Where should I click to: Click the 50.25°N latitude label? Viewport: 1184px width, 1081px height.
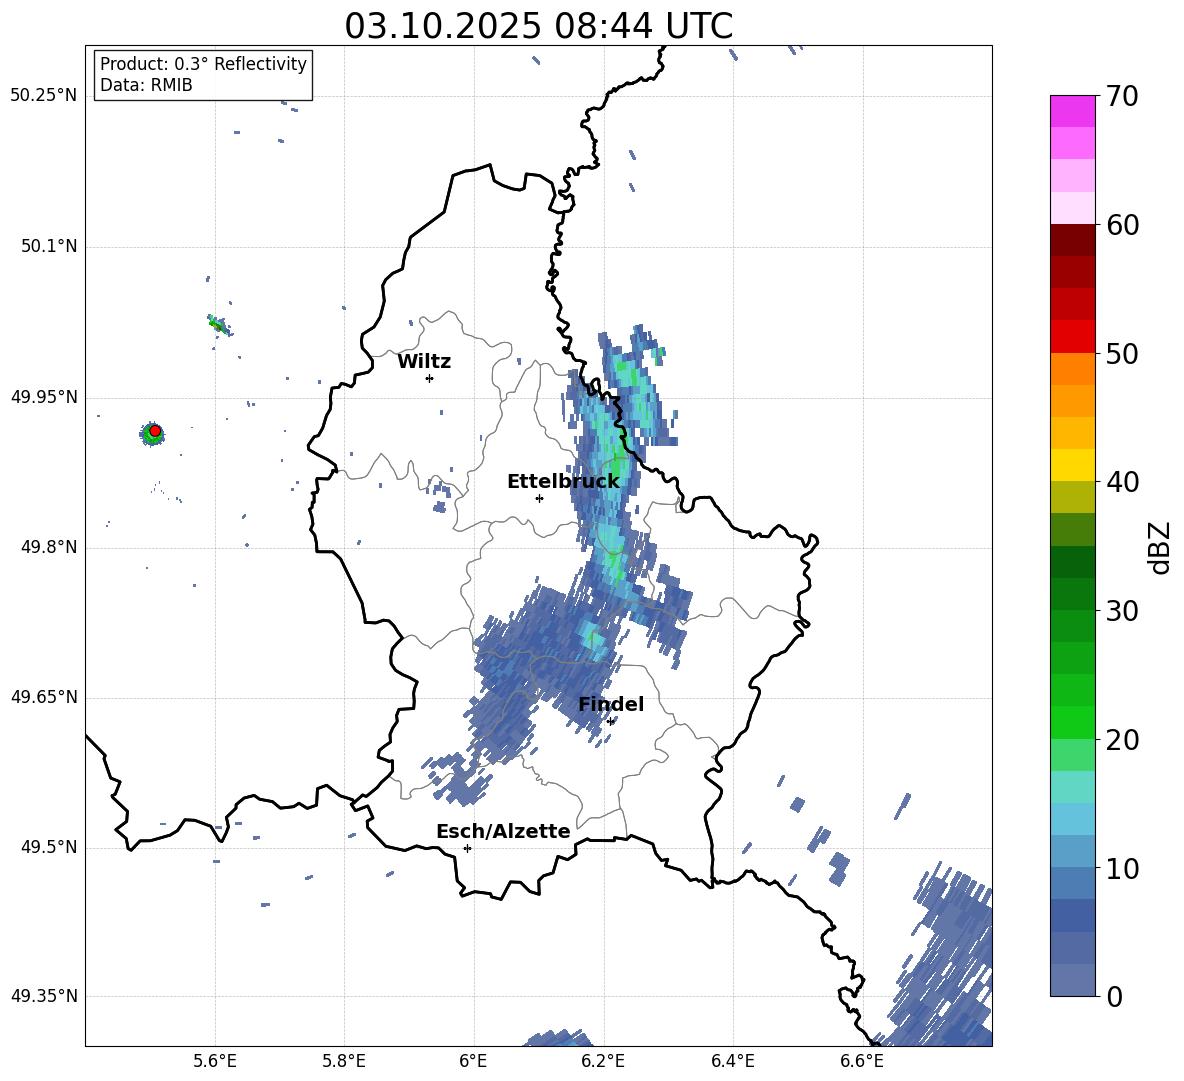[44, 96]
